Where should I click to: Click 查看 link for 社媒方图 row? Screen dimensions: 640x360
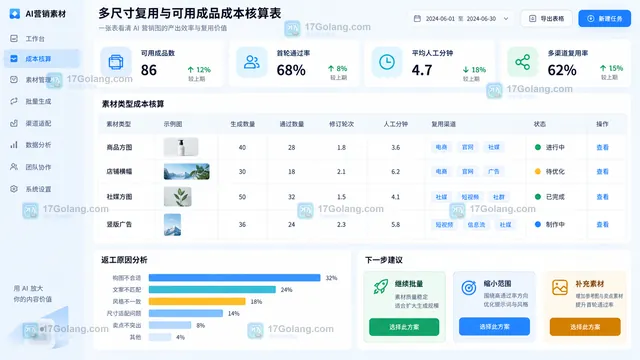[602, 197]
